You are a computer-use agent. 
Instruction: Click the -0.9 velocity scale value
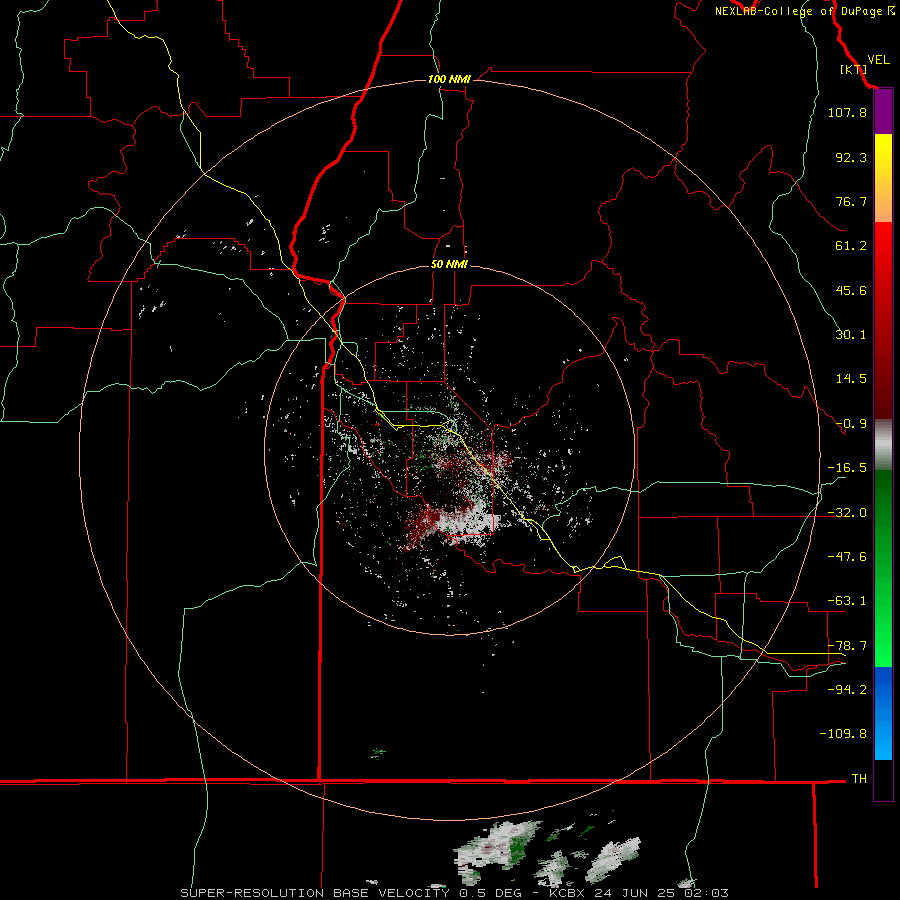click(851, 424)
